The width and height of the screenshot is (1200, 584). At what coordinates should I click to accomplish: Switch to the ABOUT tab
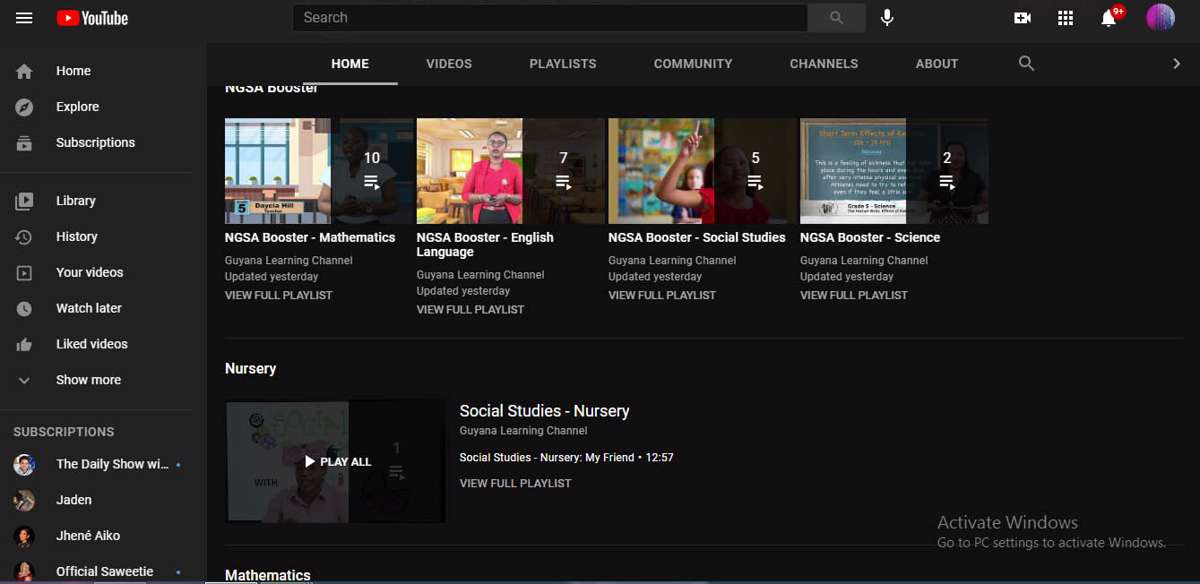tap(937, 63)
